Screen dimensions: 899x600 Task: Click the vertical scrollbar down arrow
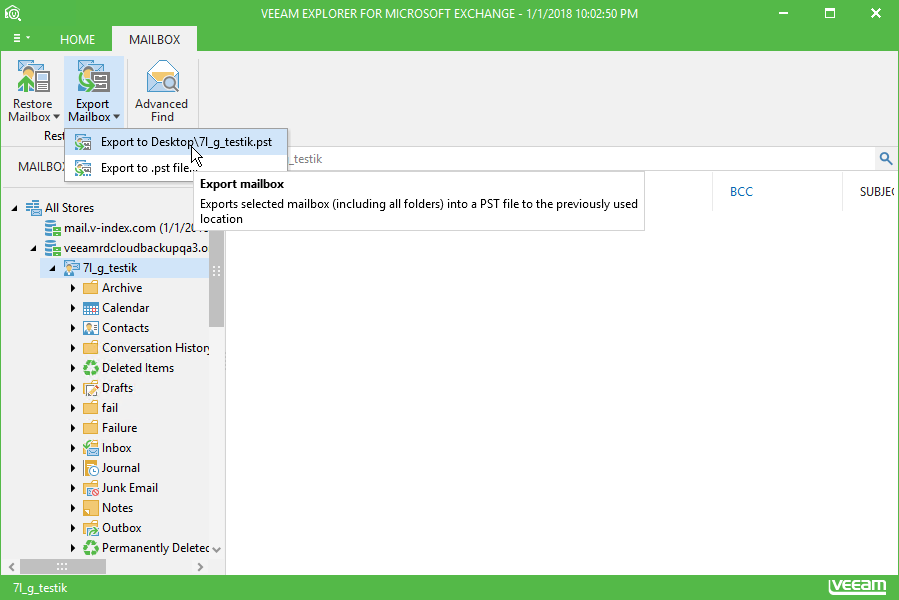216,550
